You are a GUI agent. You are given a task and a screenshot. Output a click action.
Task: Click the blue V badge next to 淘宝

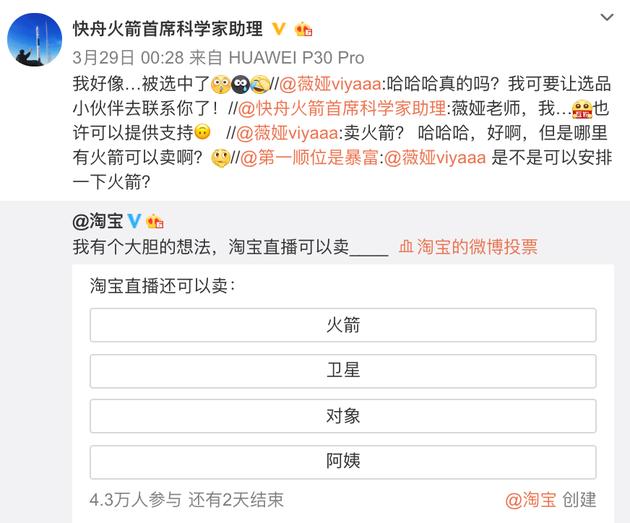point(134,221)
